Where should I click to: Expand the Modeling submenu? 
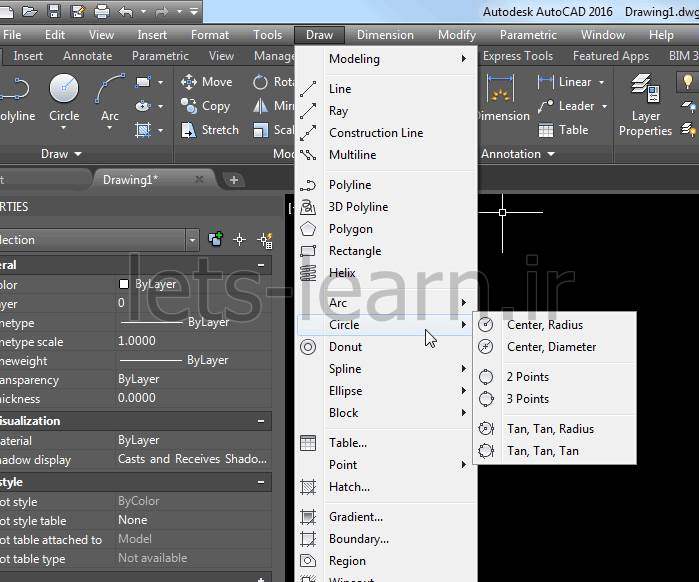click(386, 59)
